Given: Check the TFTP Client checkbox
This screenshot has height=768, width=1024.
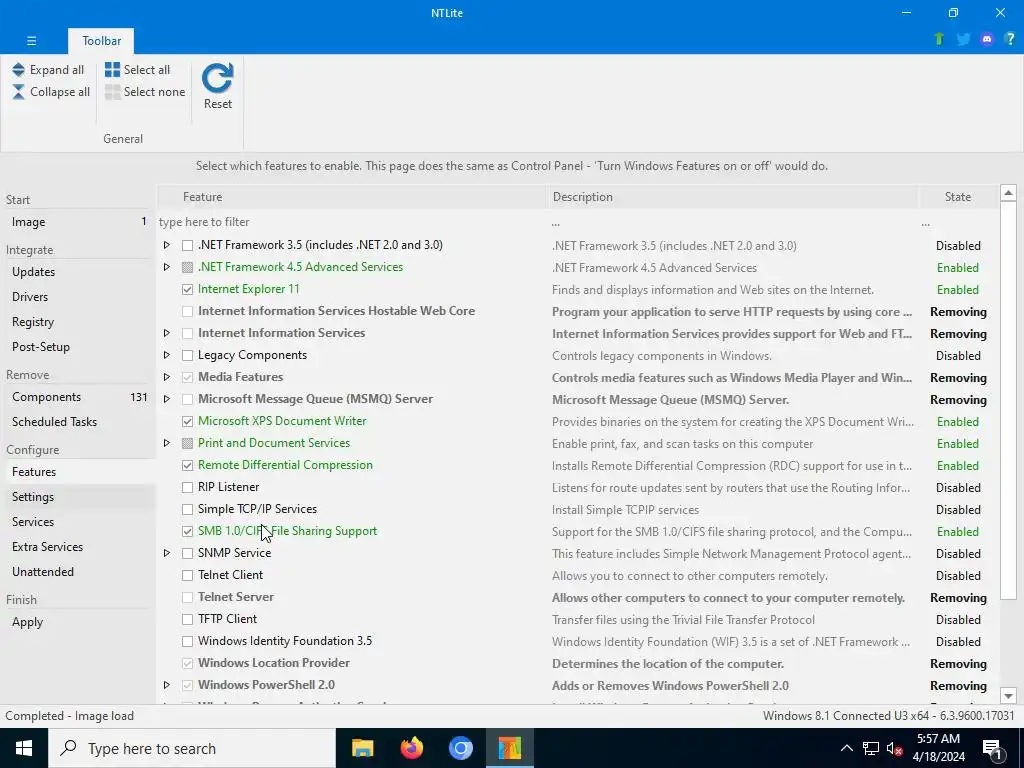Looking at the screenshot, I should (187, 619).
